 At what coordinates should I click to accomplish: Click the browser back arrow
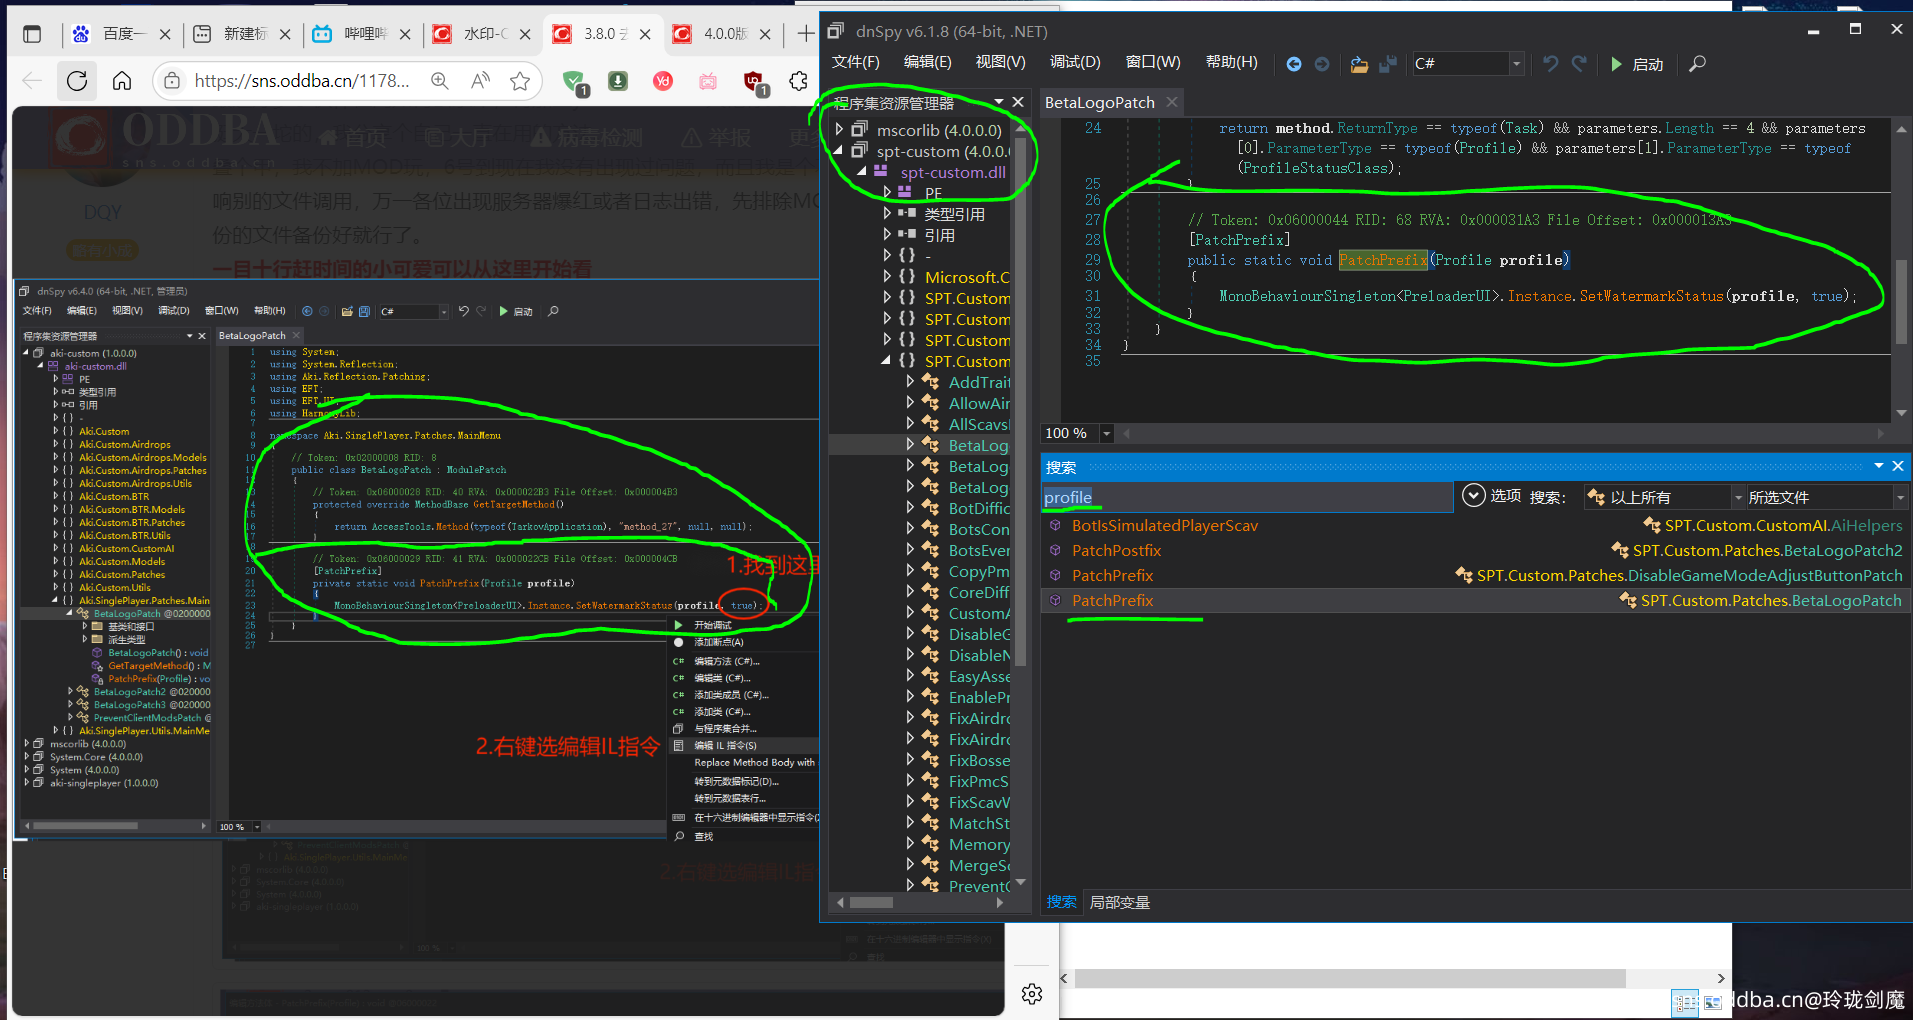(x=32, y=81)
